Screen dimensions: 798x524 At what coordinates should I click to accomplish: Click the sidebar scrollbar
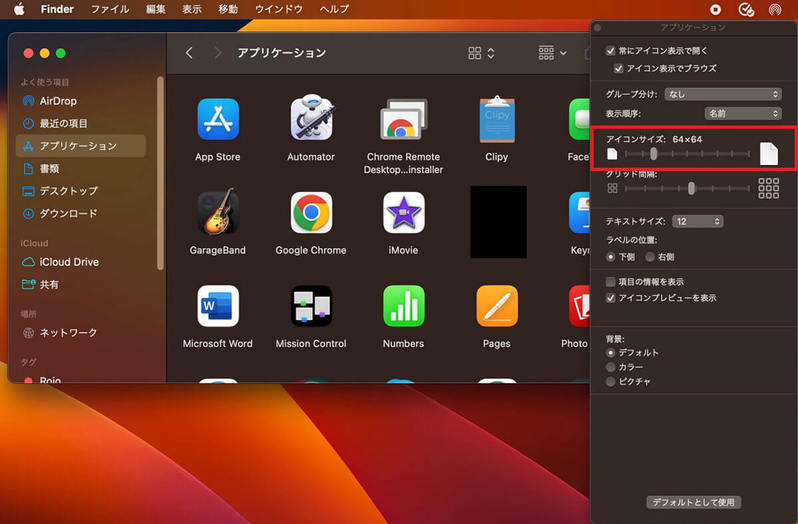[x=160, y=173]
